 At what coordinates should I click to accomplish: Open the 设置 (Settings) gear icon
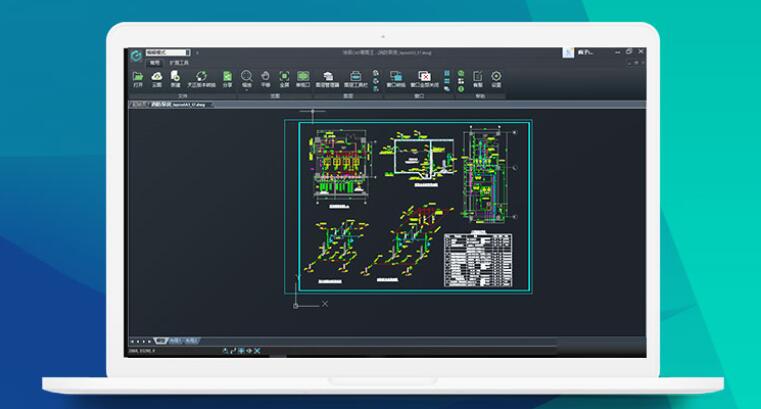pyautogui.click(x=496, y=76)
